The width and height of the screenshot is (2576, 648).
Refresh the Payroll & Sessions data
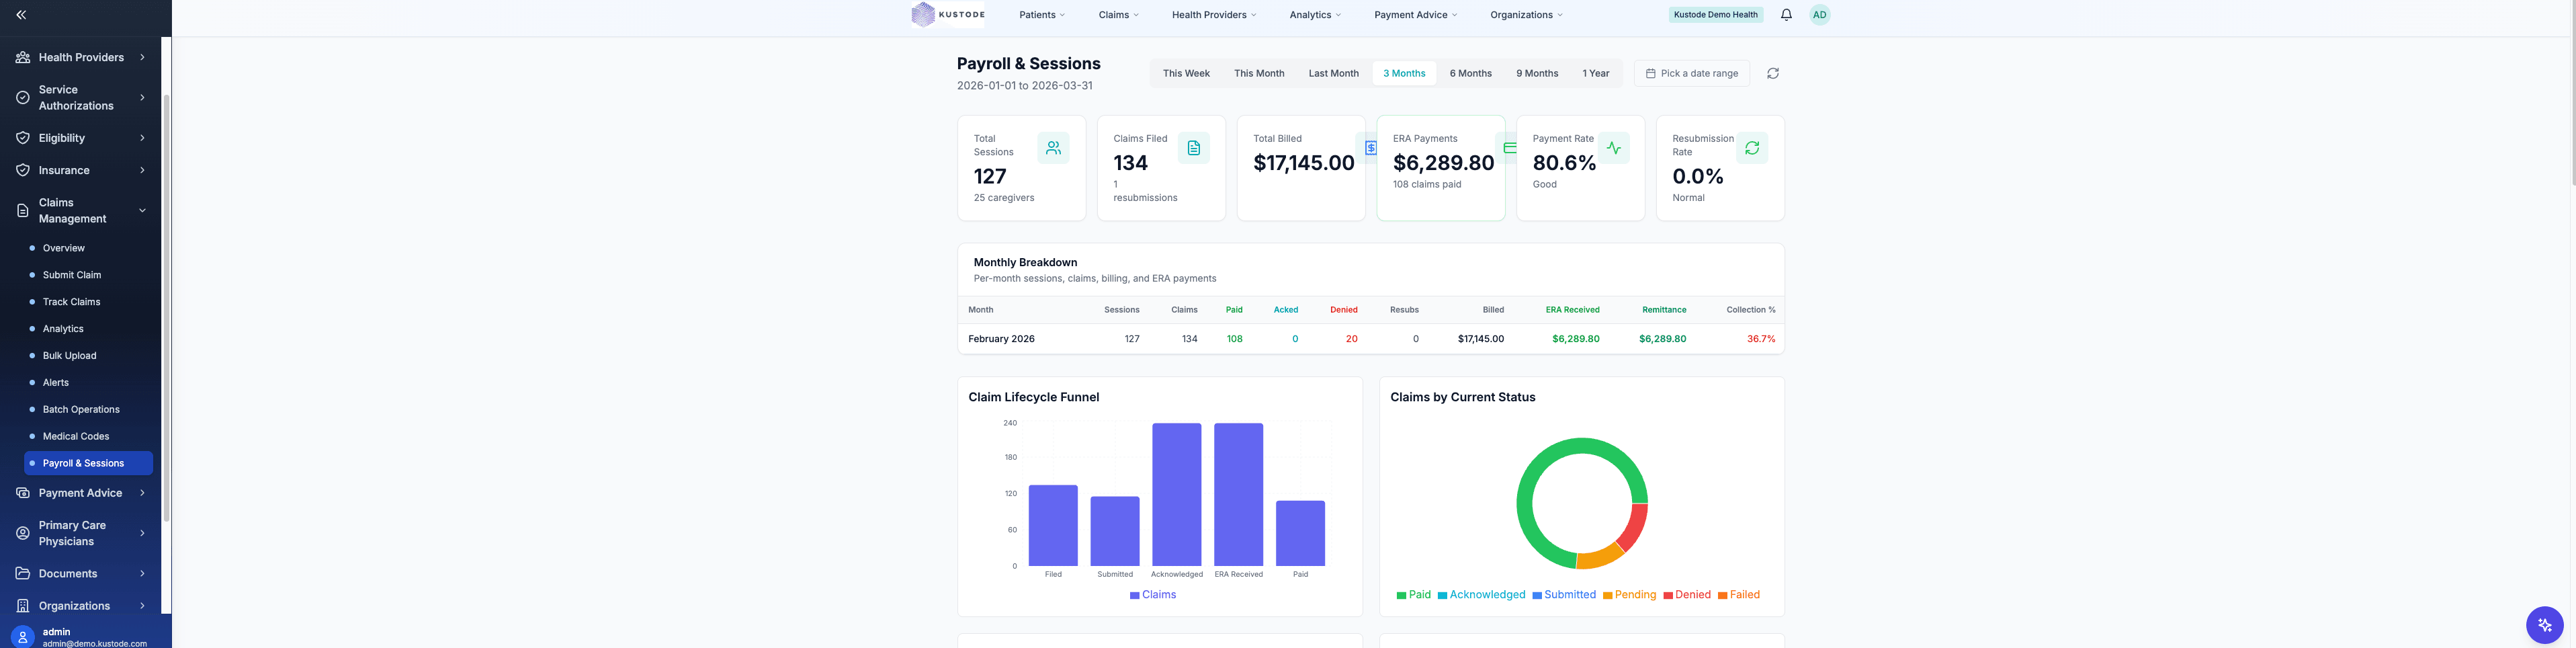(x=1772, y=72)
